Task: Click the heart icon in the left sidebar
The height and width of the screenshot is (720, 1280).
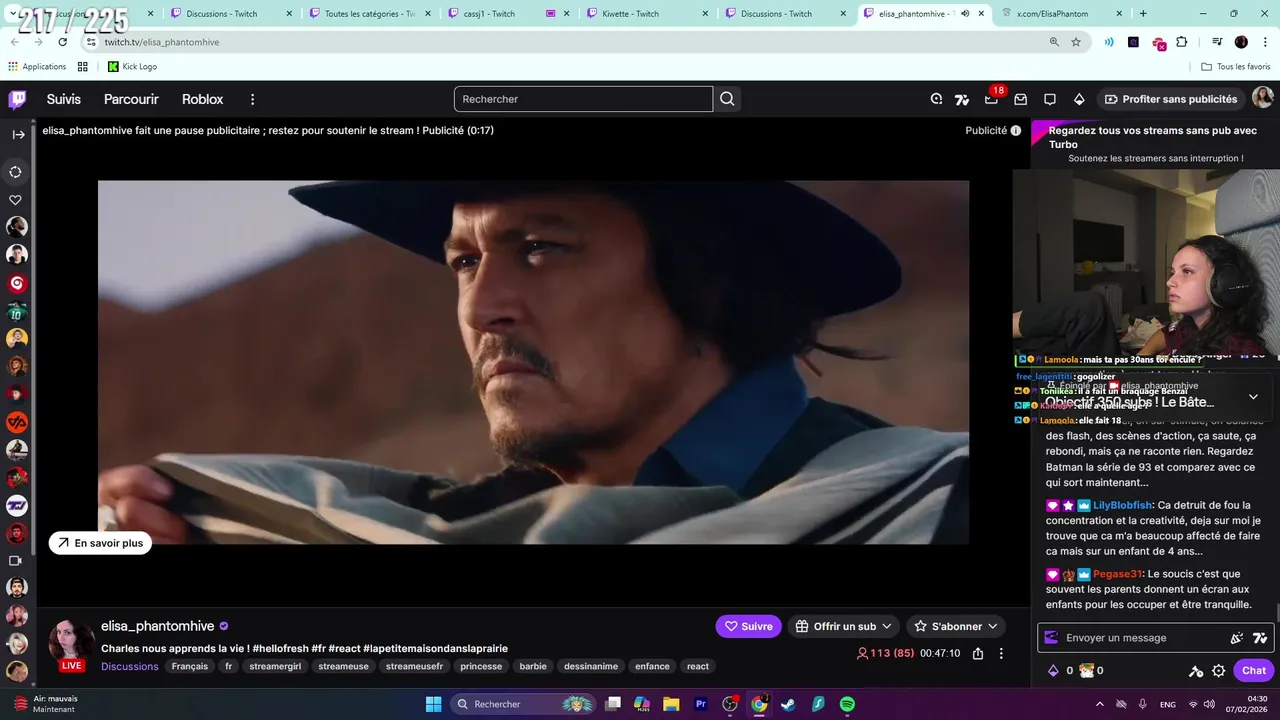Action: click(16, 200)
